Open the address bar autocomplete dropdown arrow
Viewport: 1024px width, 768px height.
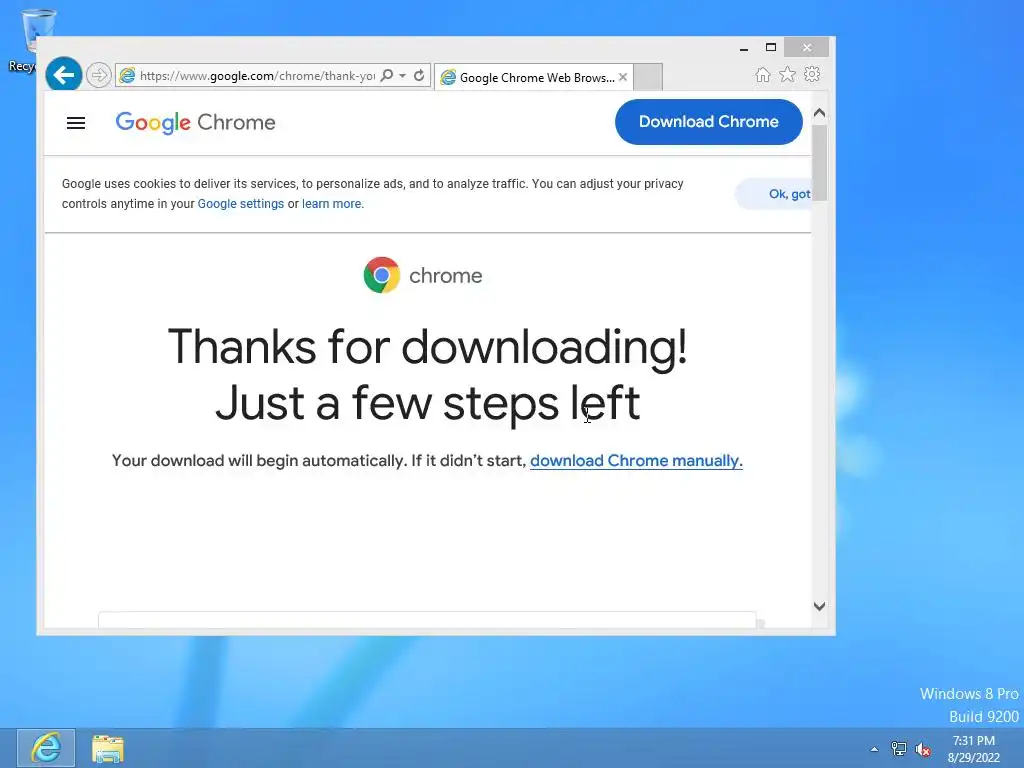coord(402,76)
